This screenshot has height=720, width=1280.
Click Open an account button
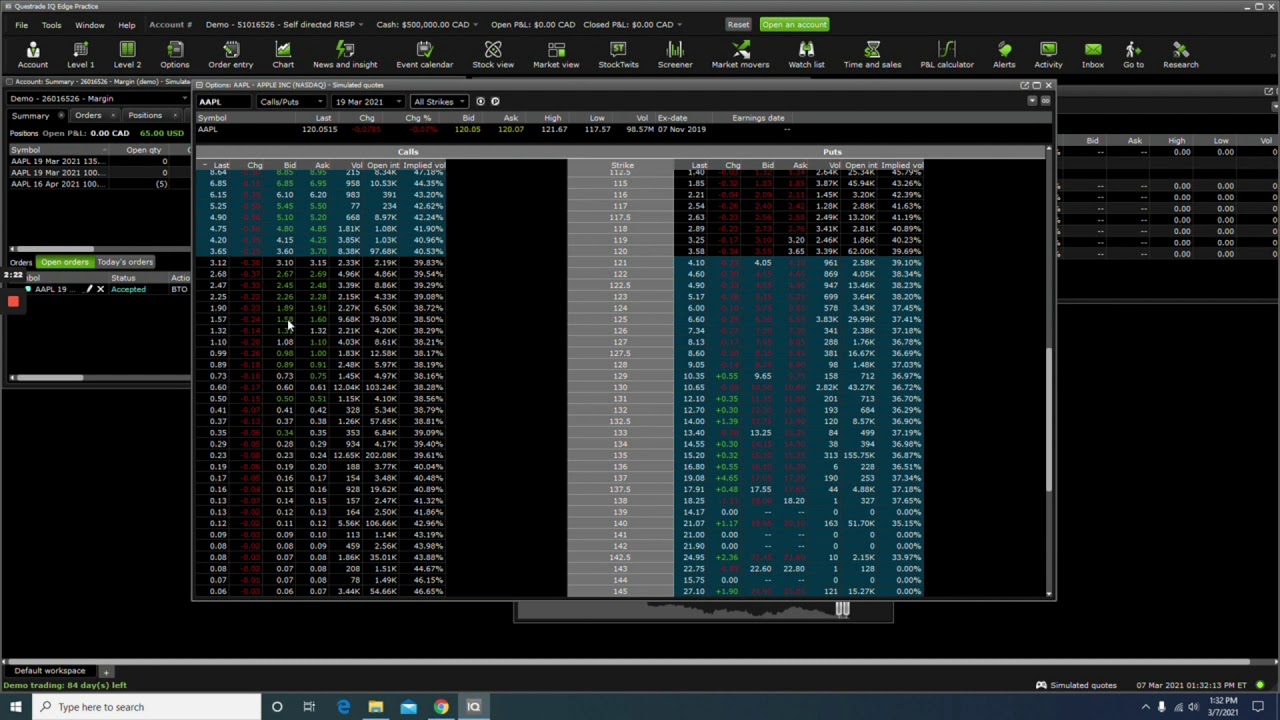(794, 24)
